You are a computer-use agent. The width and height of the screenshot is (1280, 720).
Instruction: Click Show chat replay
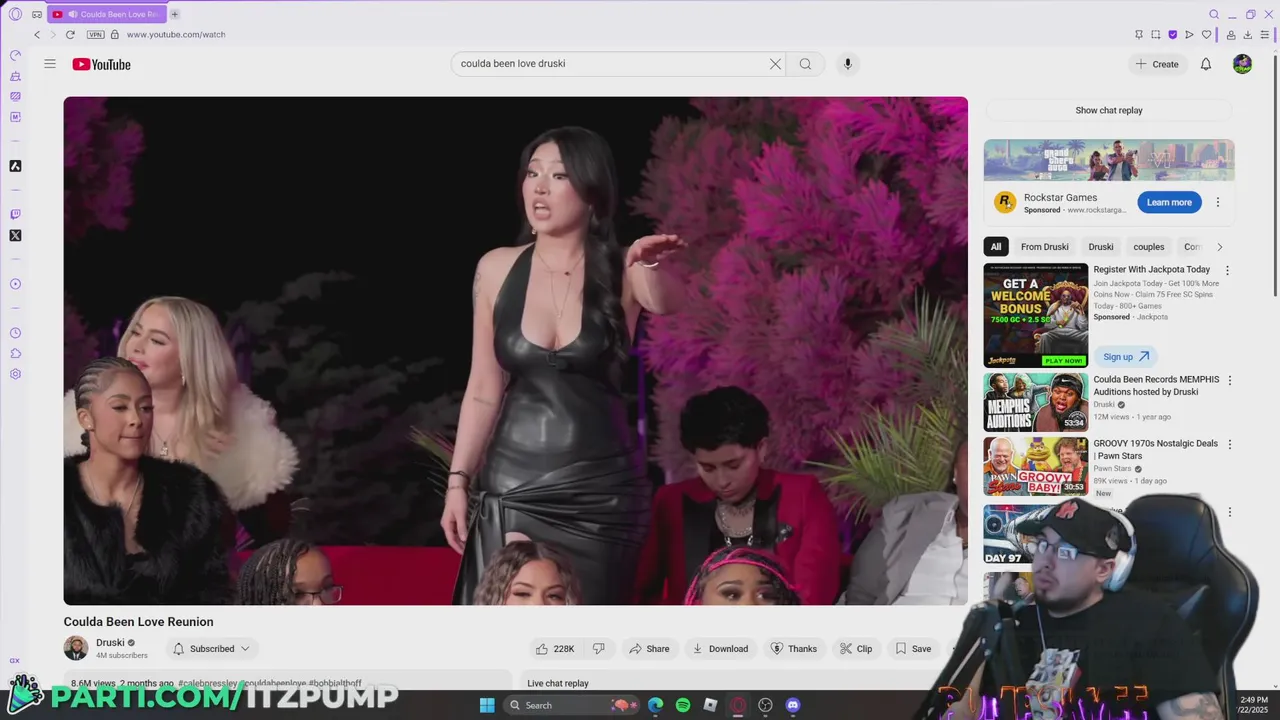point(1109,110)
